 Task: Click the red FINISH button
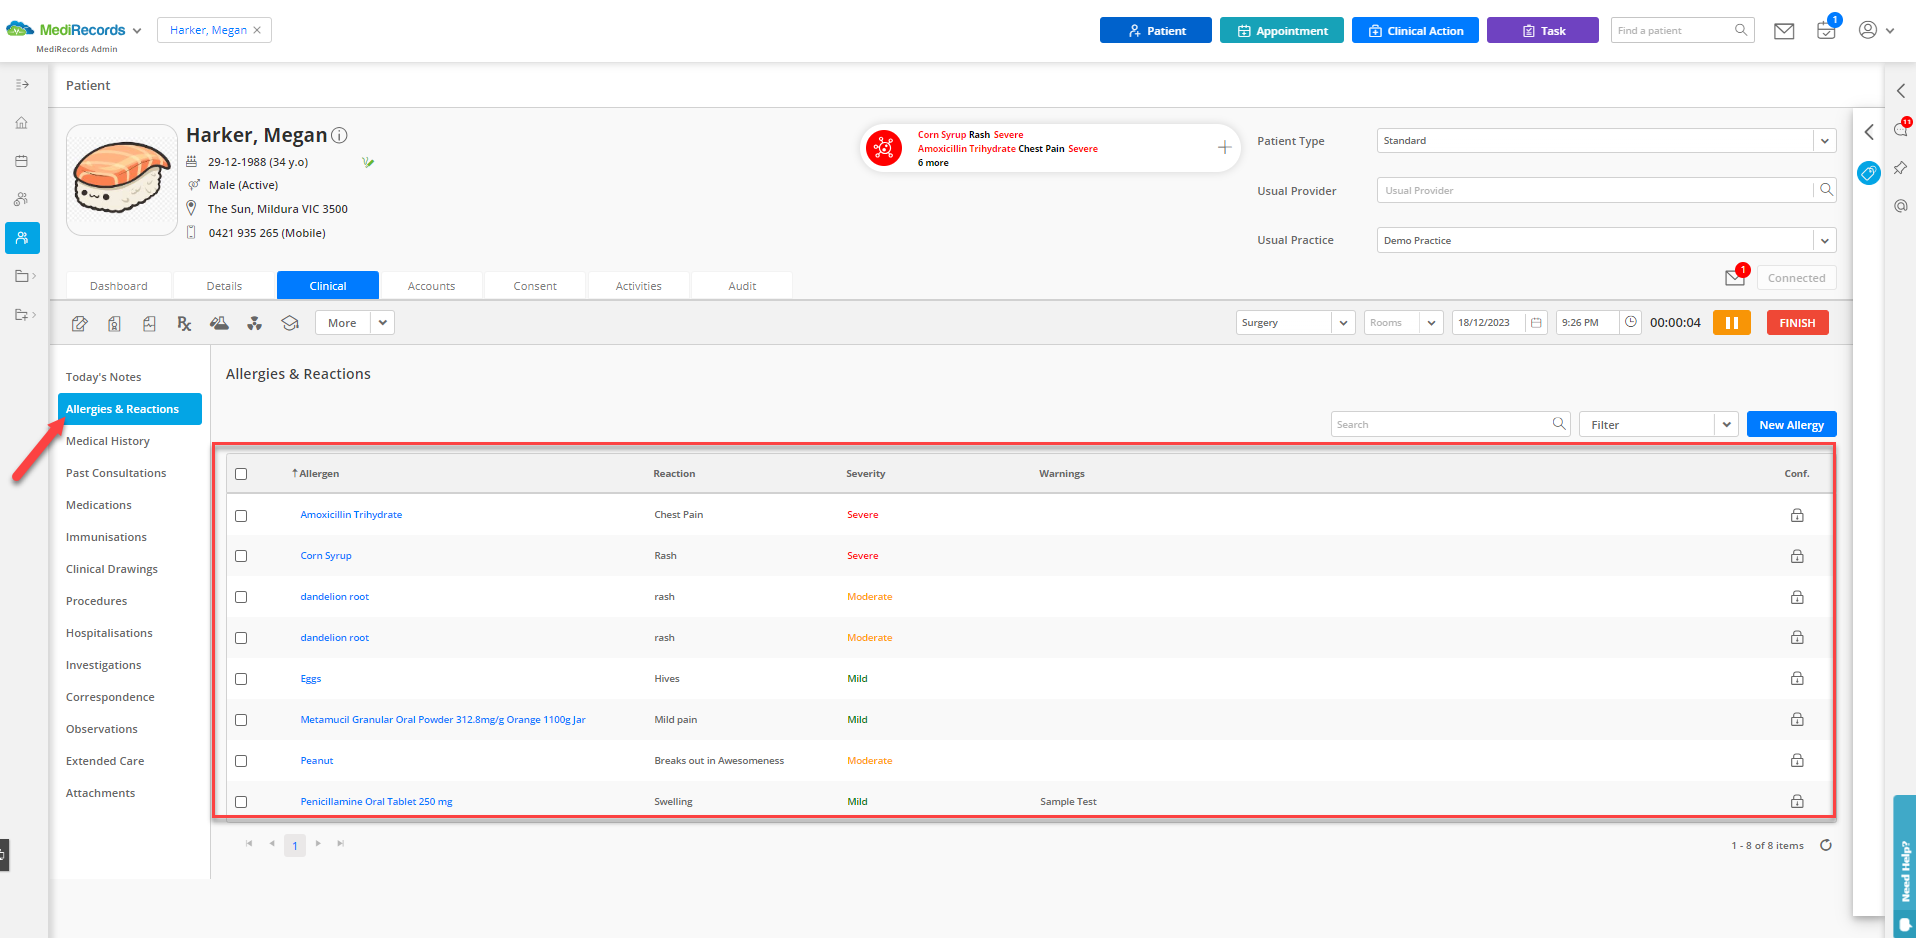pyautogui.click(x=1797, y=323)
